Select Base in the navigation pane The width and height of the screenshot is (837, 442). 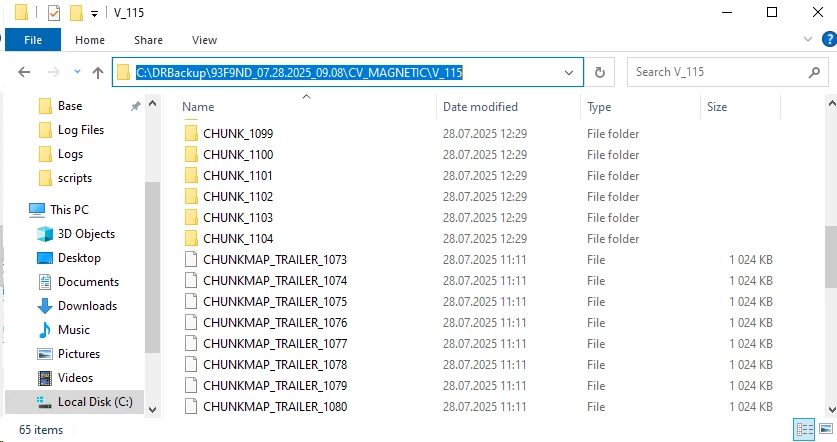[x=70, y=106]
